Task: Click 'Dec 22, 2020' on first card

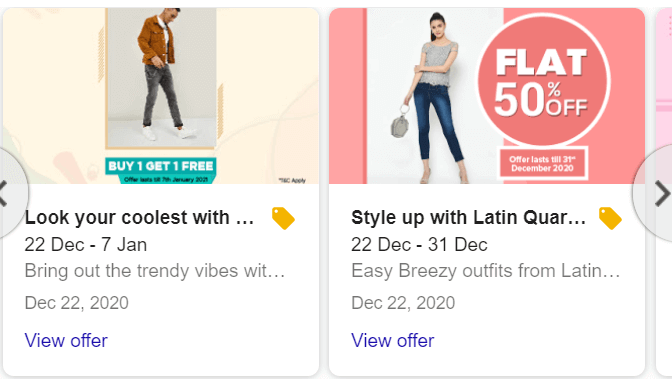Action: (76, 303)
